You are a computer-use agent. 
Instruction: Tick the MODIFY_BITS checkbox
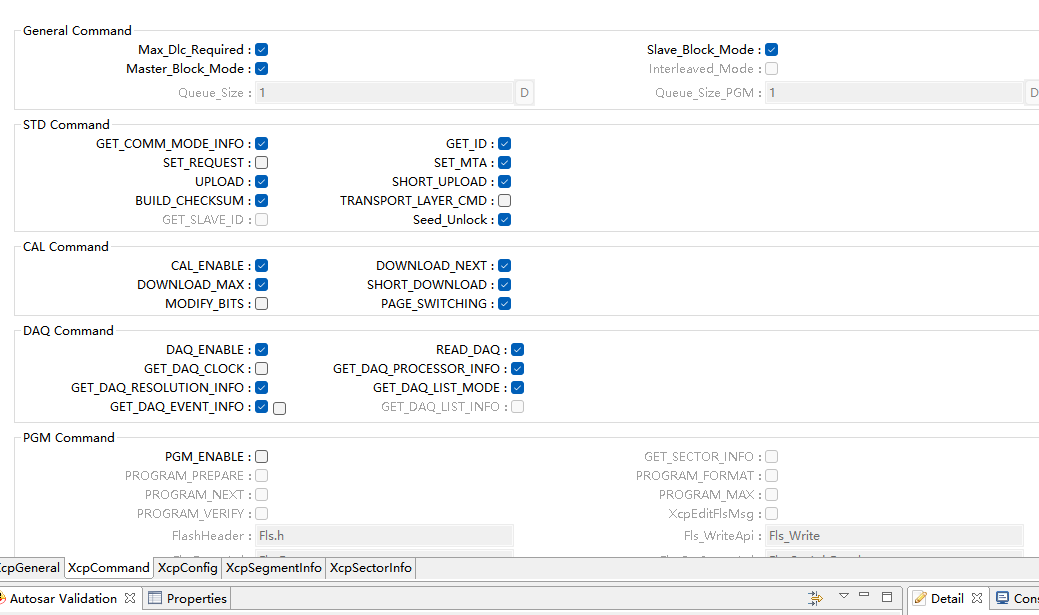261,304
